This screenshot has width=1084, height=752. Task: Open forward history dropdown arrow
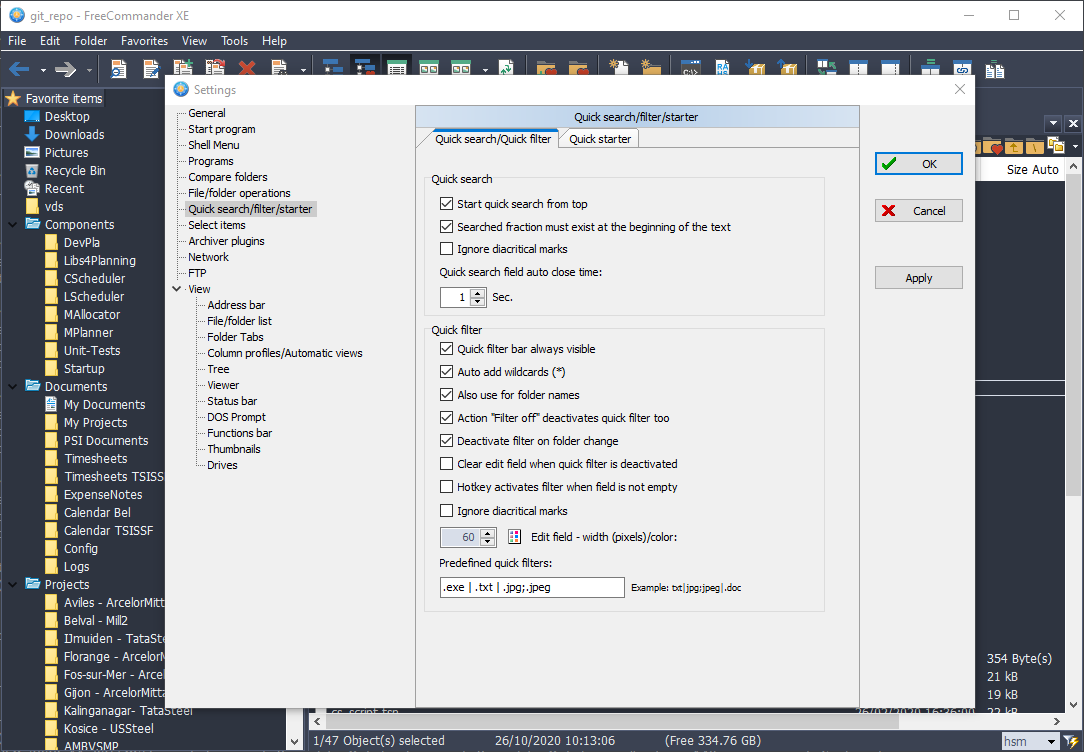point(89,70)
